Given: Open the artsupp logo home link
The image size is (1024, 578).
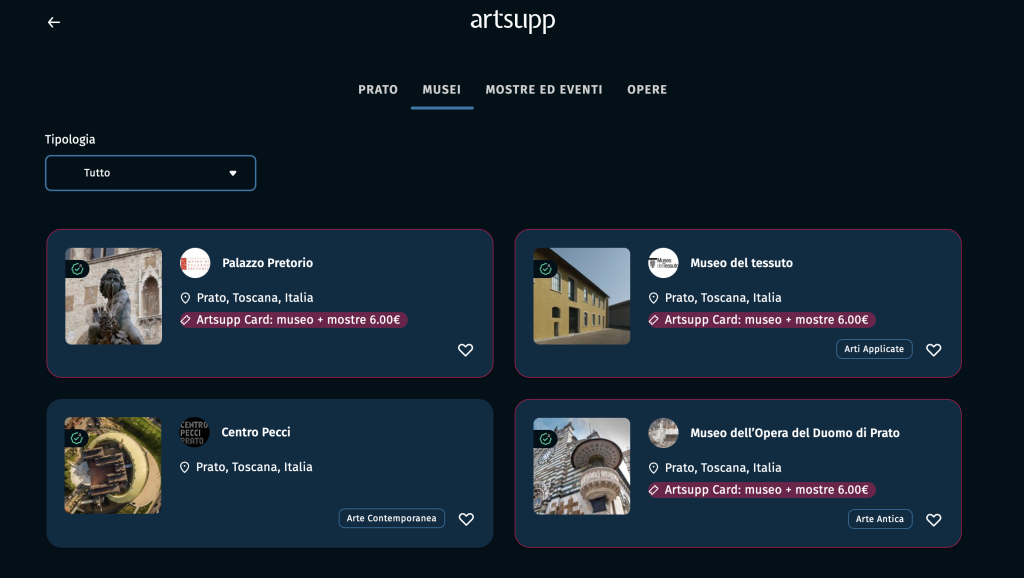Looking at the screenshot, I should coord(513,21).
